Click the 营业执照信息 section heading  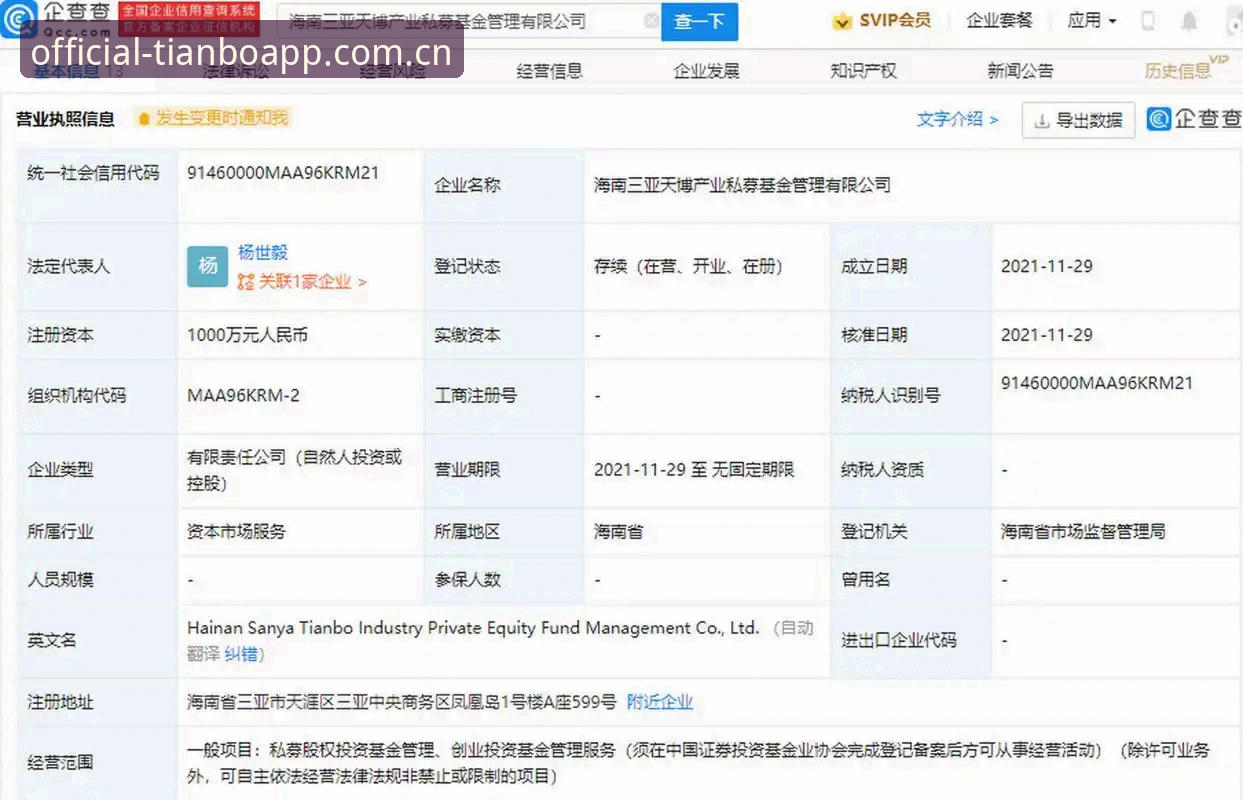pyautogui.click(x=65, y=119)
